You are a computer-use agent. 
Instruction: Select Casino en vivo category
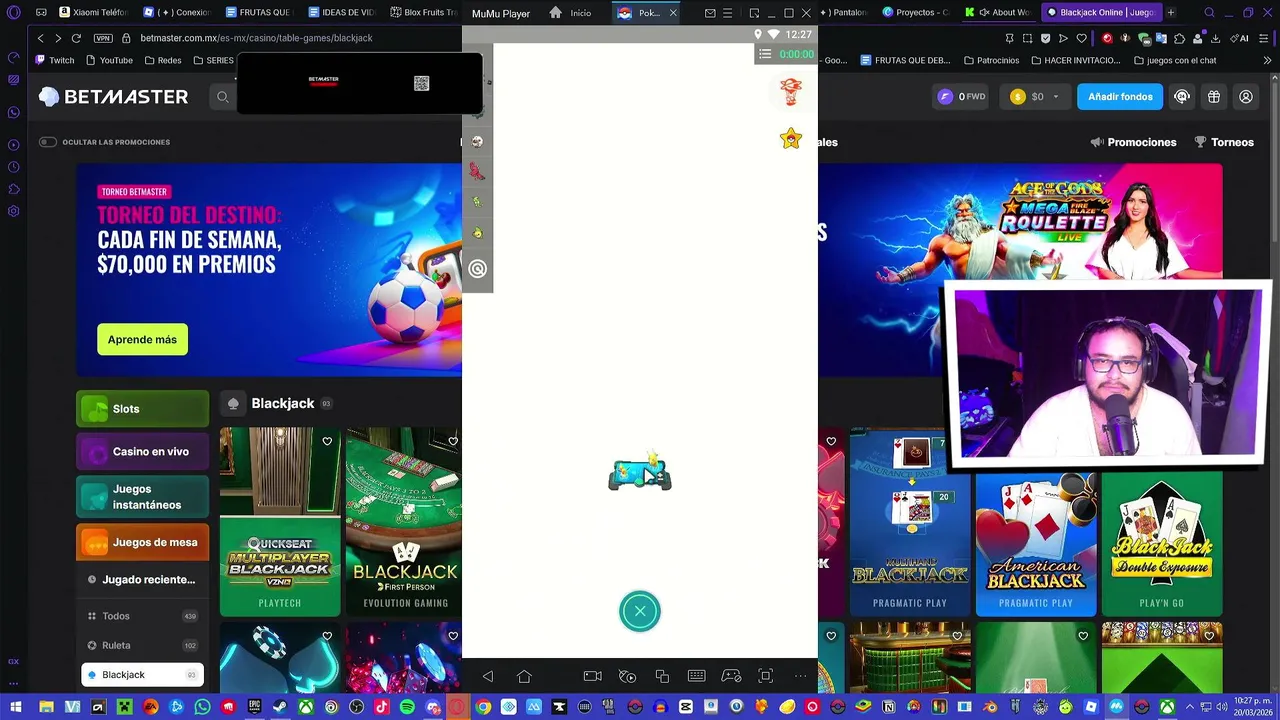[x=142, y=452]
